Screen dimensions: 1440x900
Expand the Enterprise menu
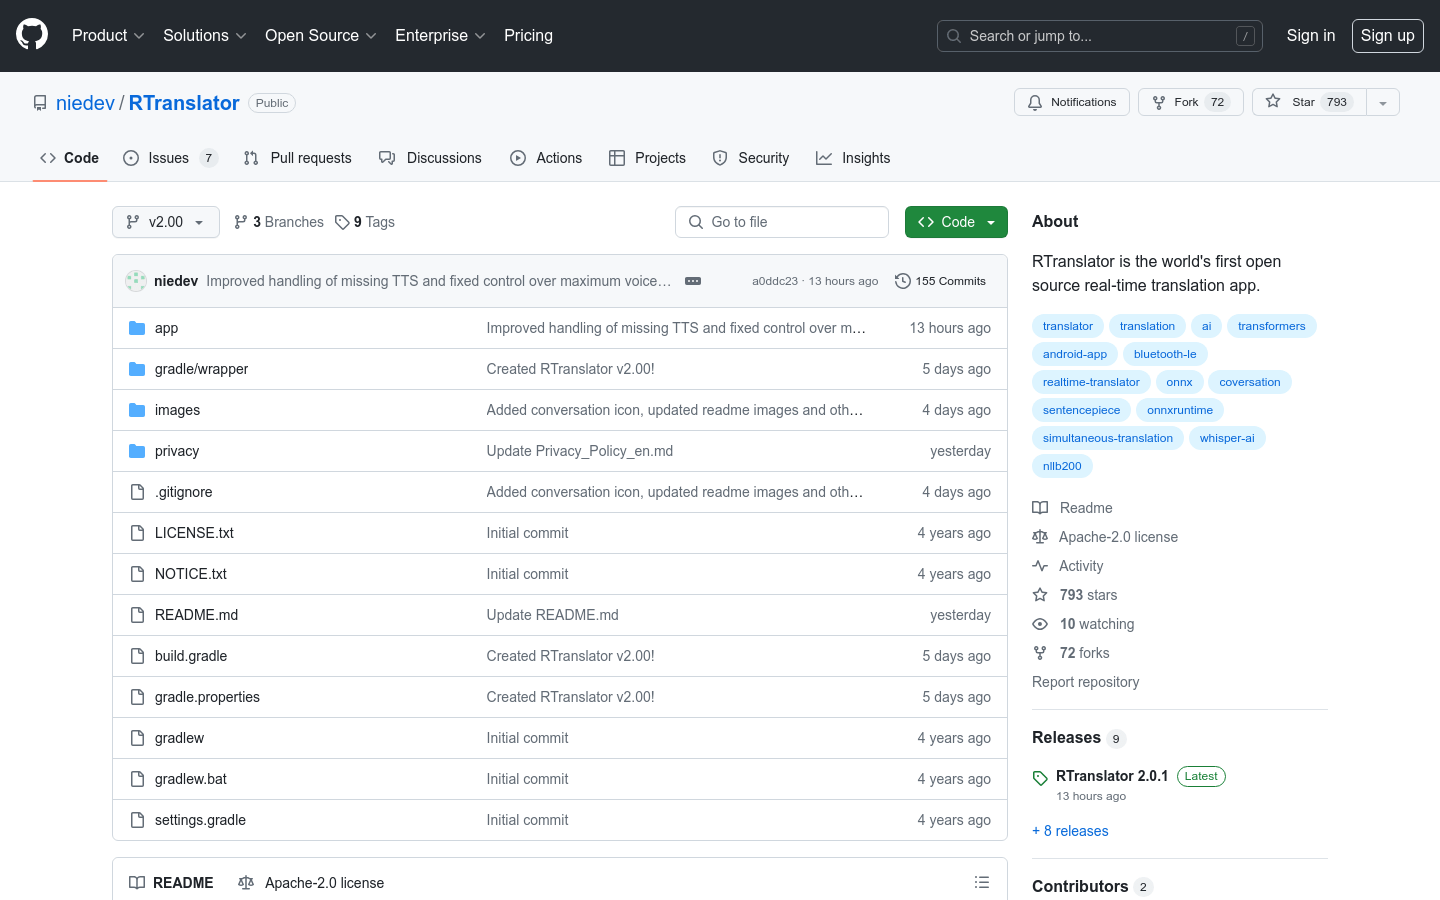(x=440, y=35)
